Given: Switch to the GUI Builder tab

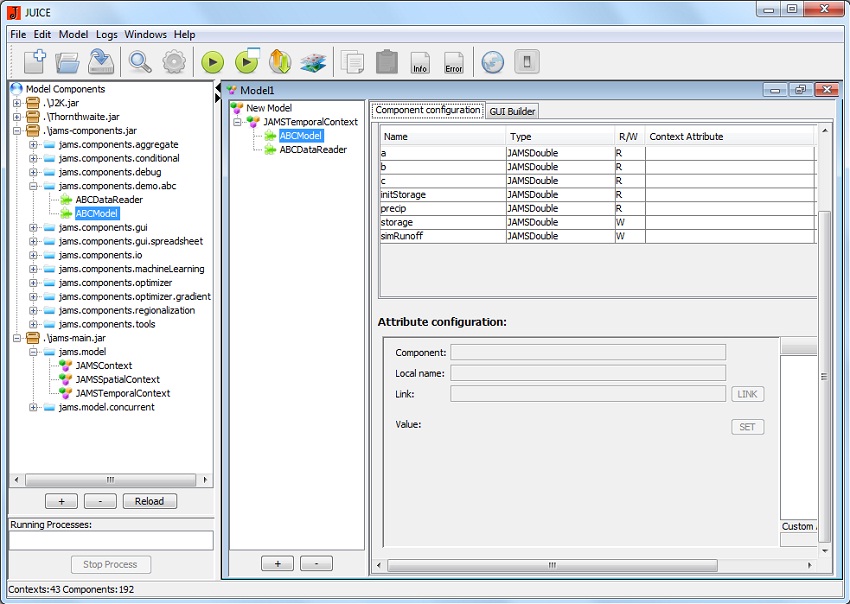Looking at the screenshot, I should tap(512, 111).
